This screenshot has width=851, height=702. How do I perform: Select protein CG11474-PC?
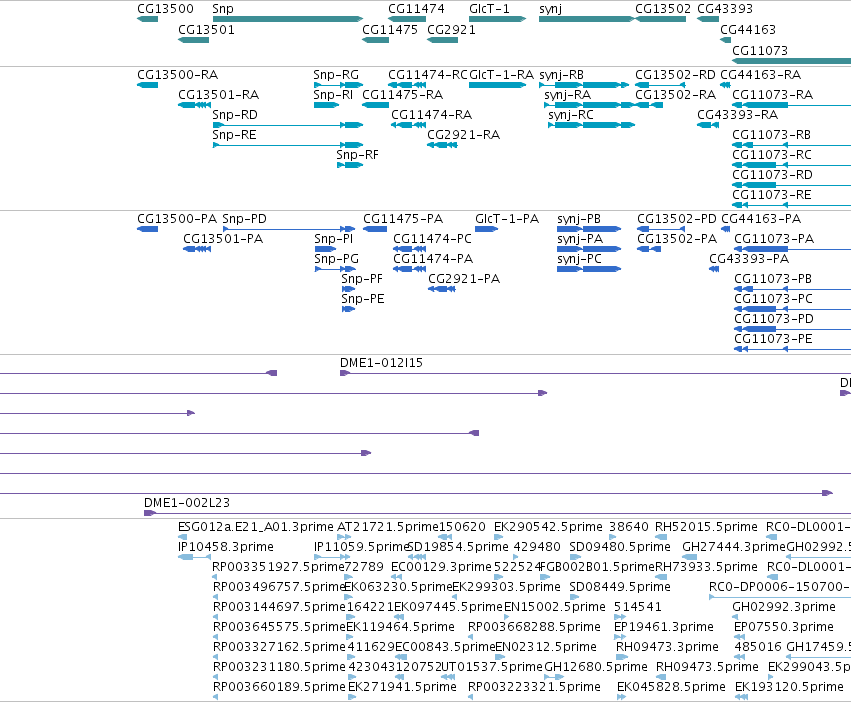pos(409,249)
